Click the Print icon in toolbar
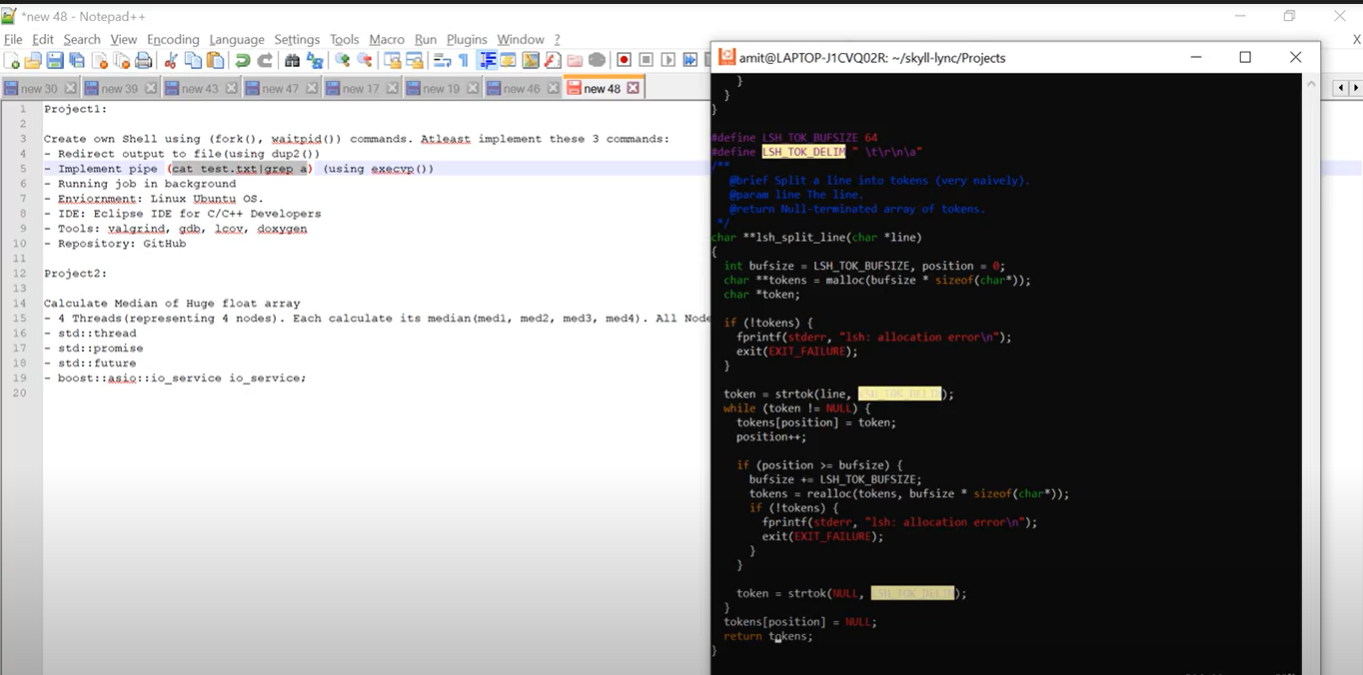Screen dimensions: 1363x675 point(144,61)
